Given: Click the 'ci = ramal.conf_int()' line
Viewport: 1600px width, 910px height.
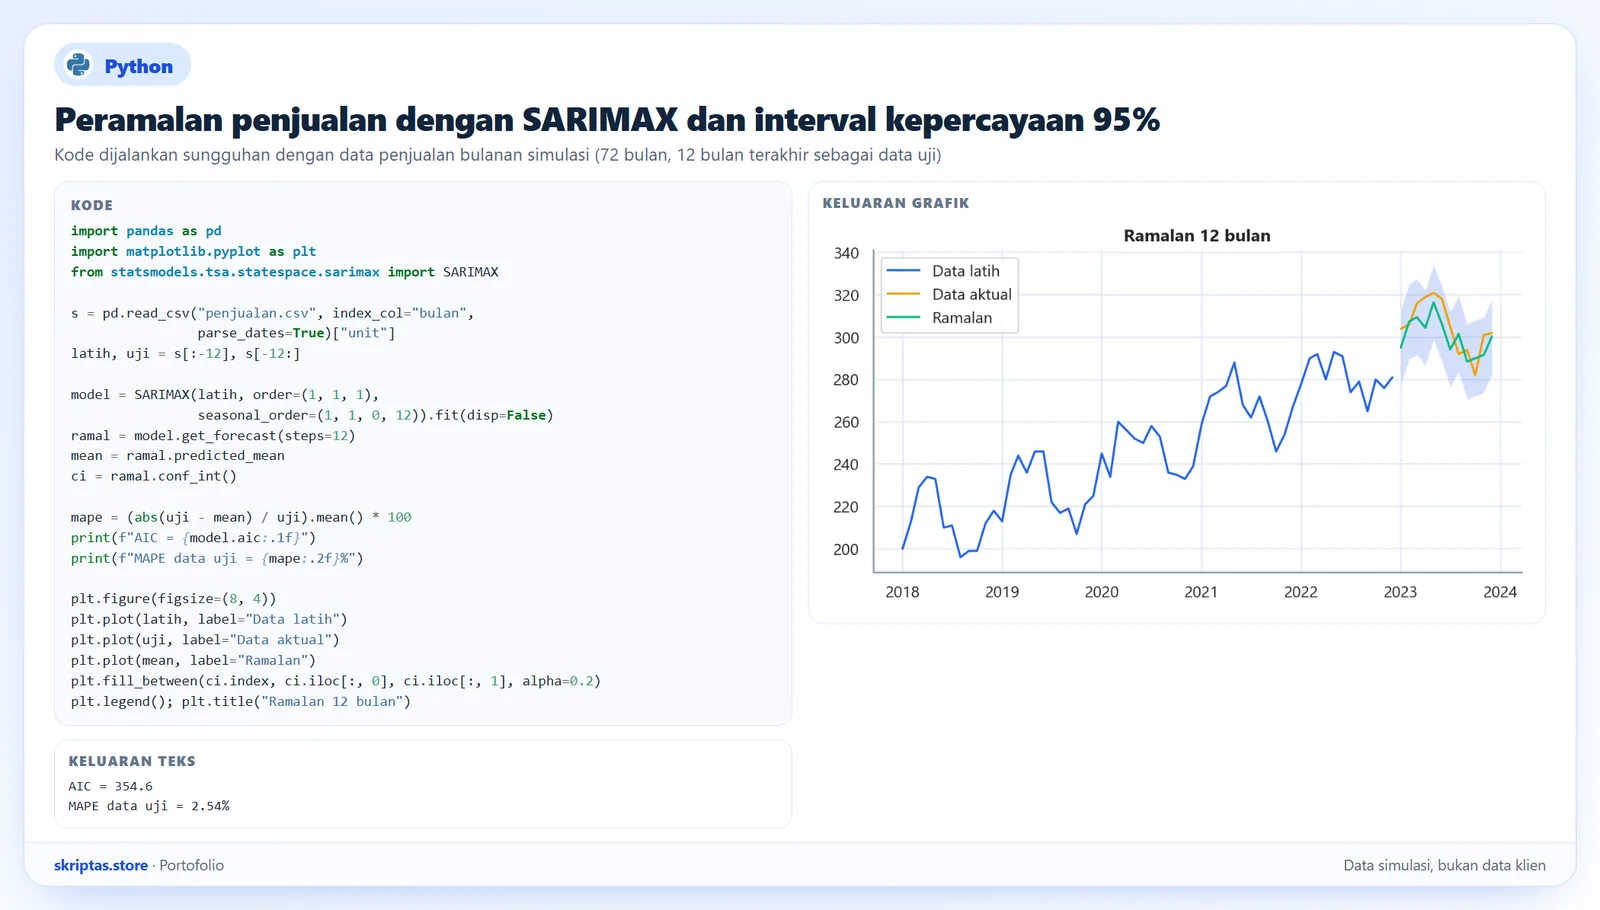Looking at the screenshot, I should [x=154, y=476].
